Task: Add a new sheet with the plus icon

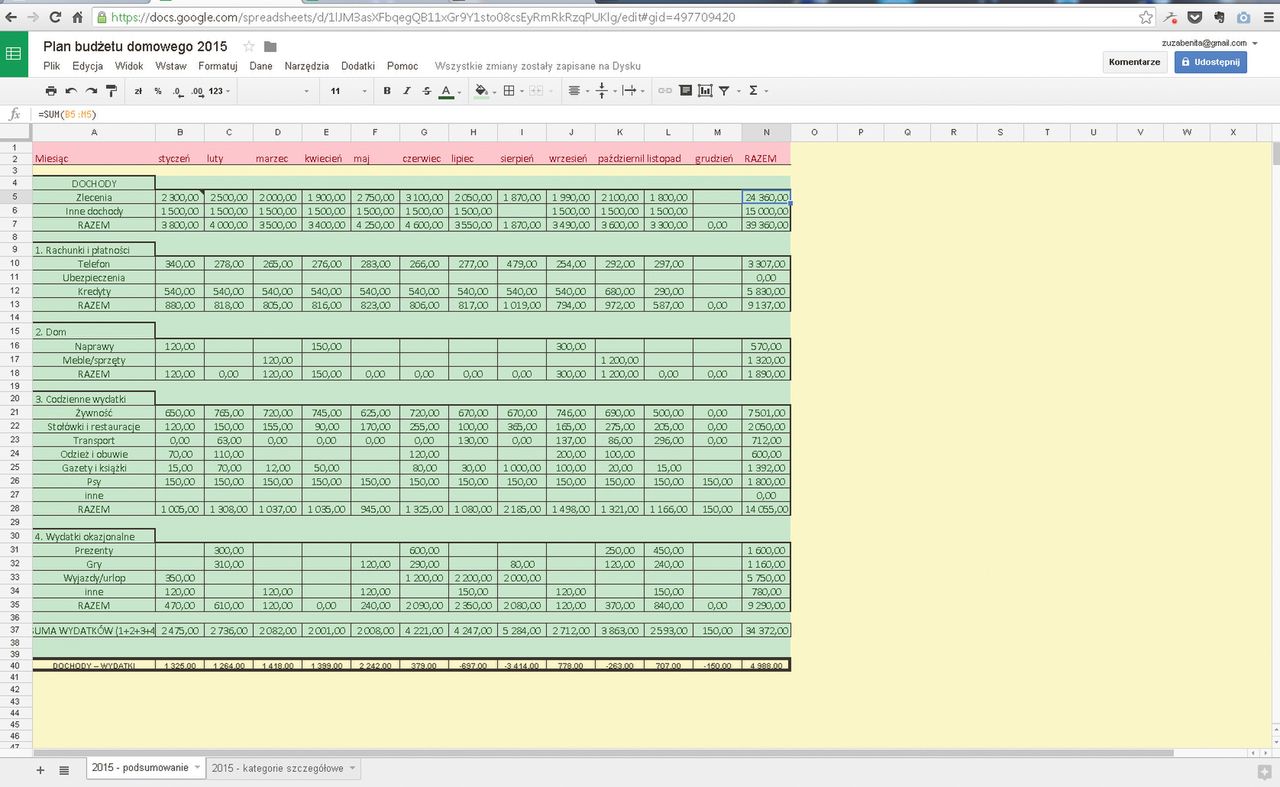Action: click(41, 769)
